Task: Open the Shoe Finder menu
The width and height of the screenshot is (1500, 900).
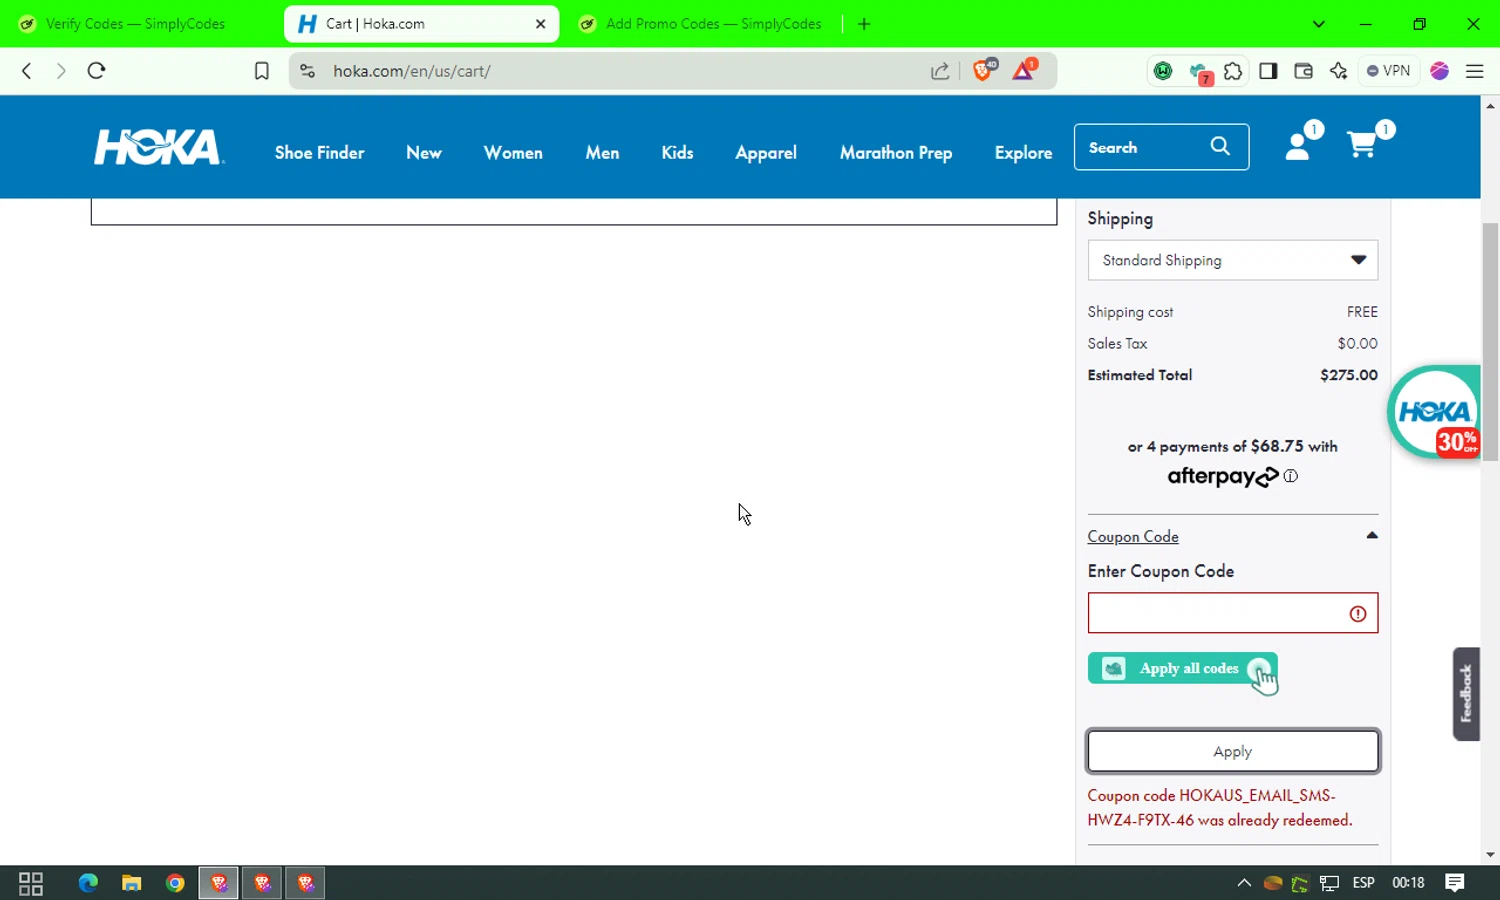Action: [x=320, y=153]
